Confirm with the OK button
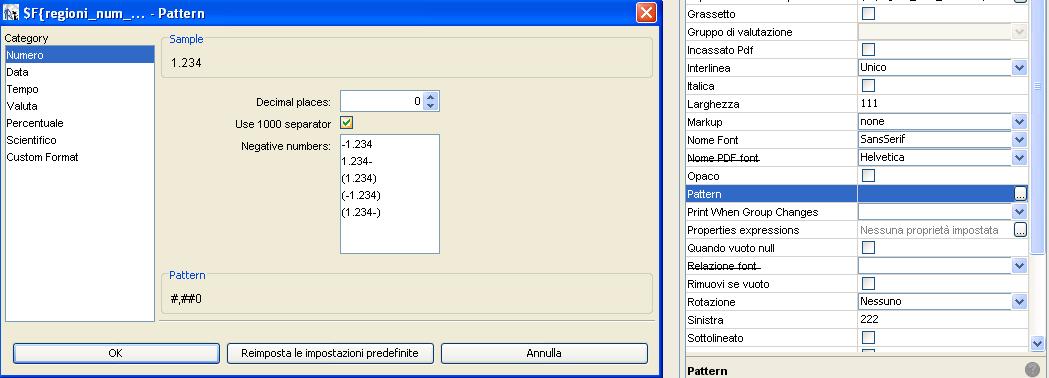Screen dimensions: 1049x378 click(x=116, y=353)
